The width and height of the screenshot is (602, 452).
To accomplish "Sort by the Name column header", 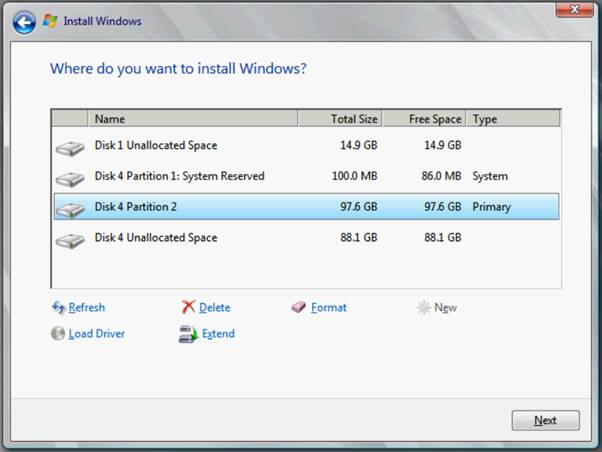I will click(x=192, y=119).
